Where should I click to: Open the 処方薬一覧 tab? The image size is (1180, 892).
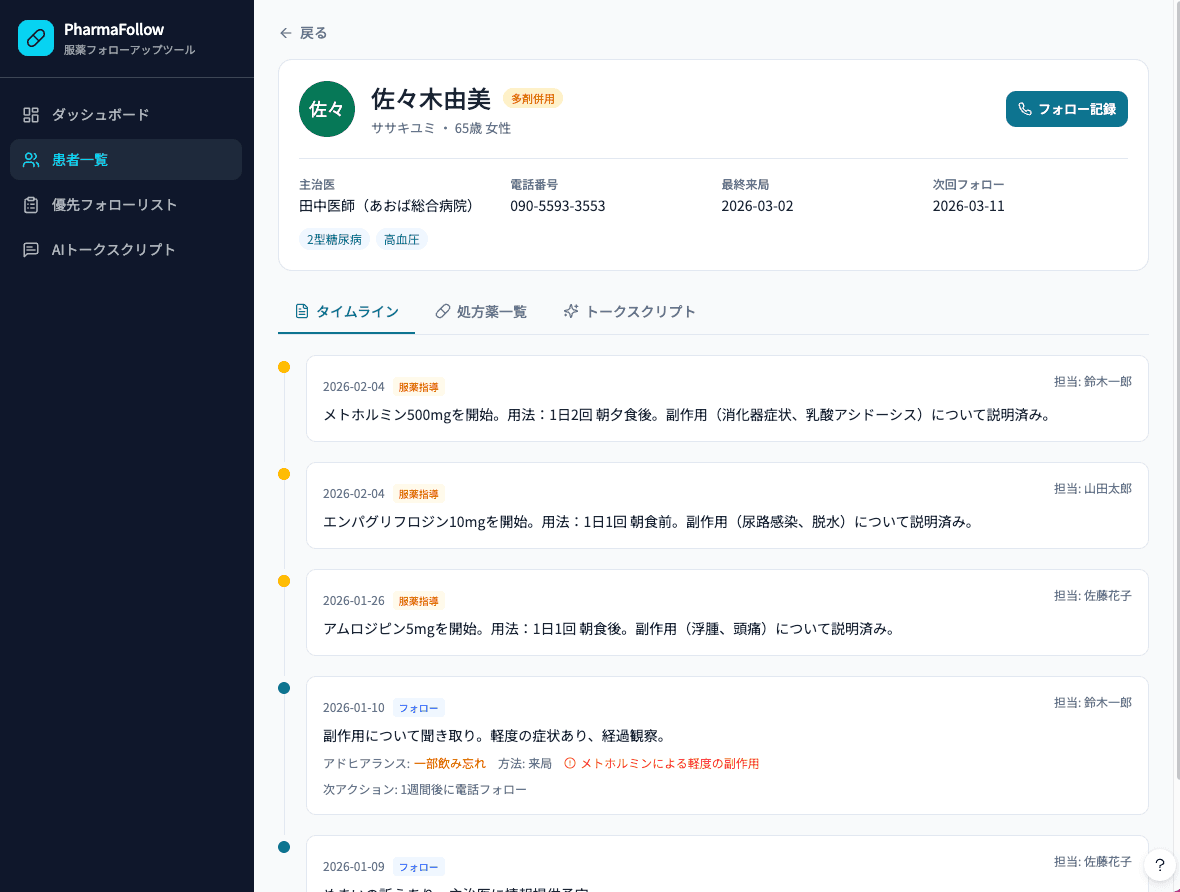(x=480, y=311)
